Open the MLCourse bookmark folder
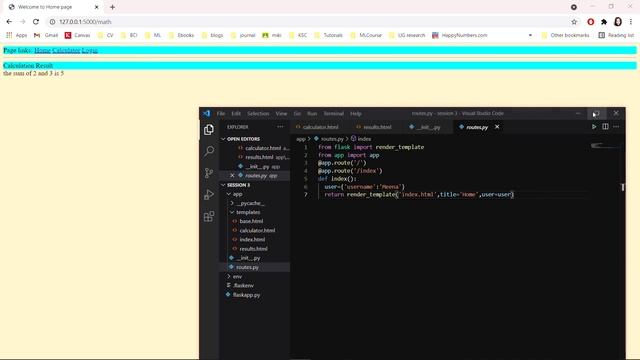Image resolution: width=640 pixels, height=360 pixels. pos(366,35)
